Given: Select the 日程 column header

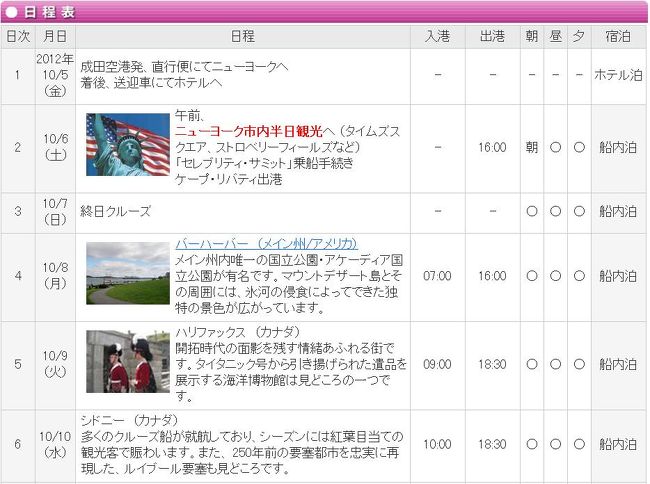Looking at the screenshot, I should (x=243, y=36).
